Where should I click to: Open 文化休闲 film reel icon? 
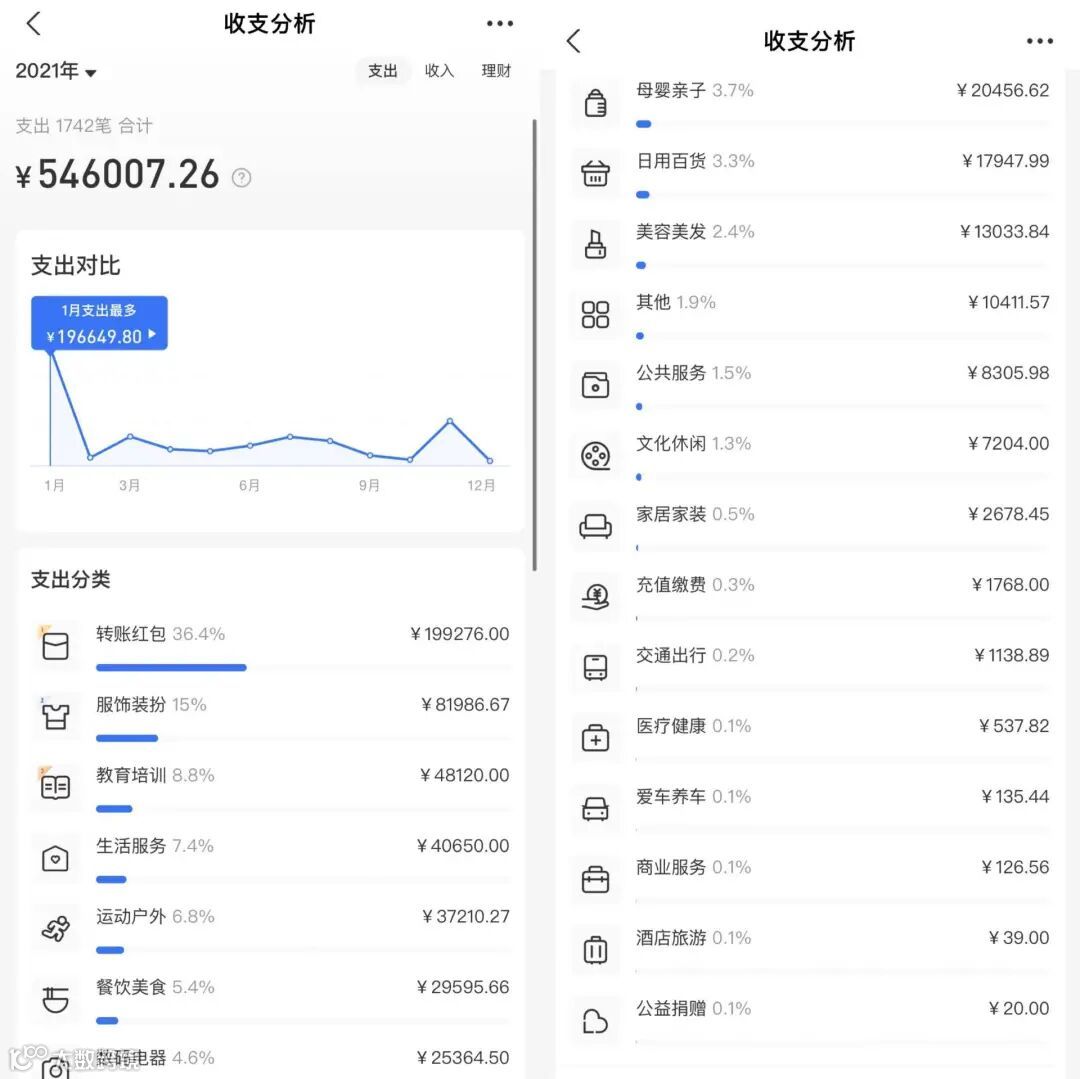pos(595,456)
